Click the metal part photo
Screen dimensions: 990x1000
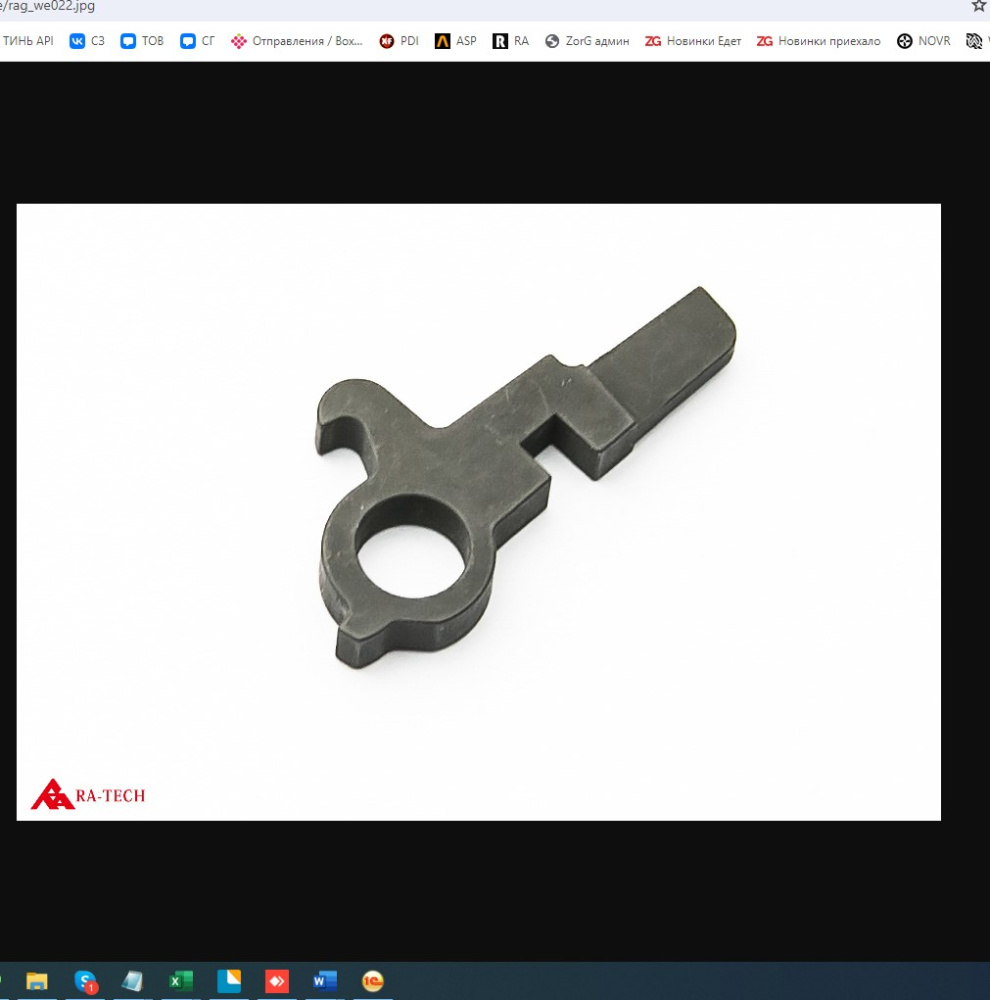coord(478,512)
